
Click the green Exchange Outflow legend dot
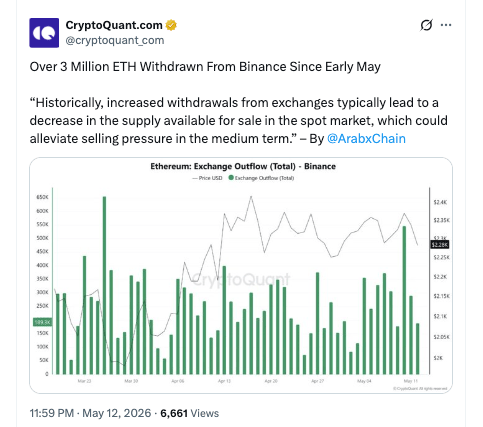point(231,178)
